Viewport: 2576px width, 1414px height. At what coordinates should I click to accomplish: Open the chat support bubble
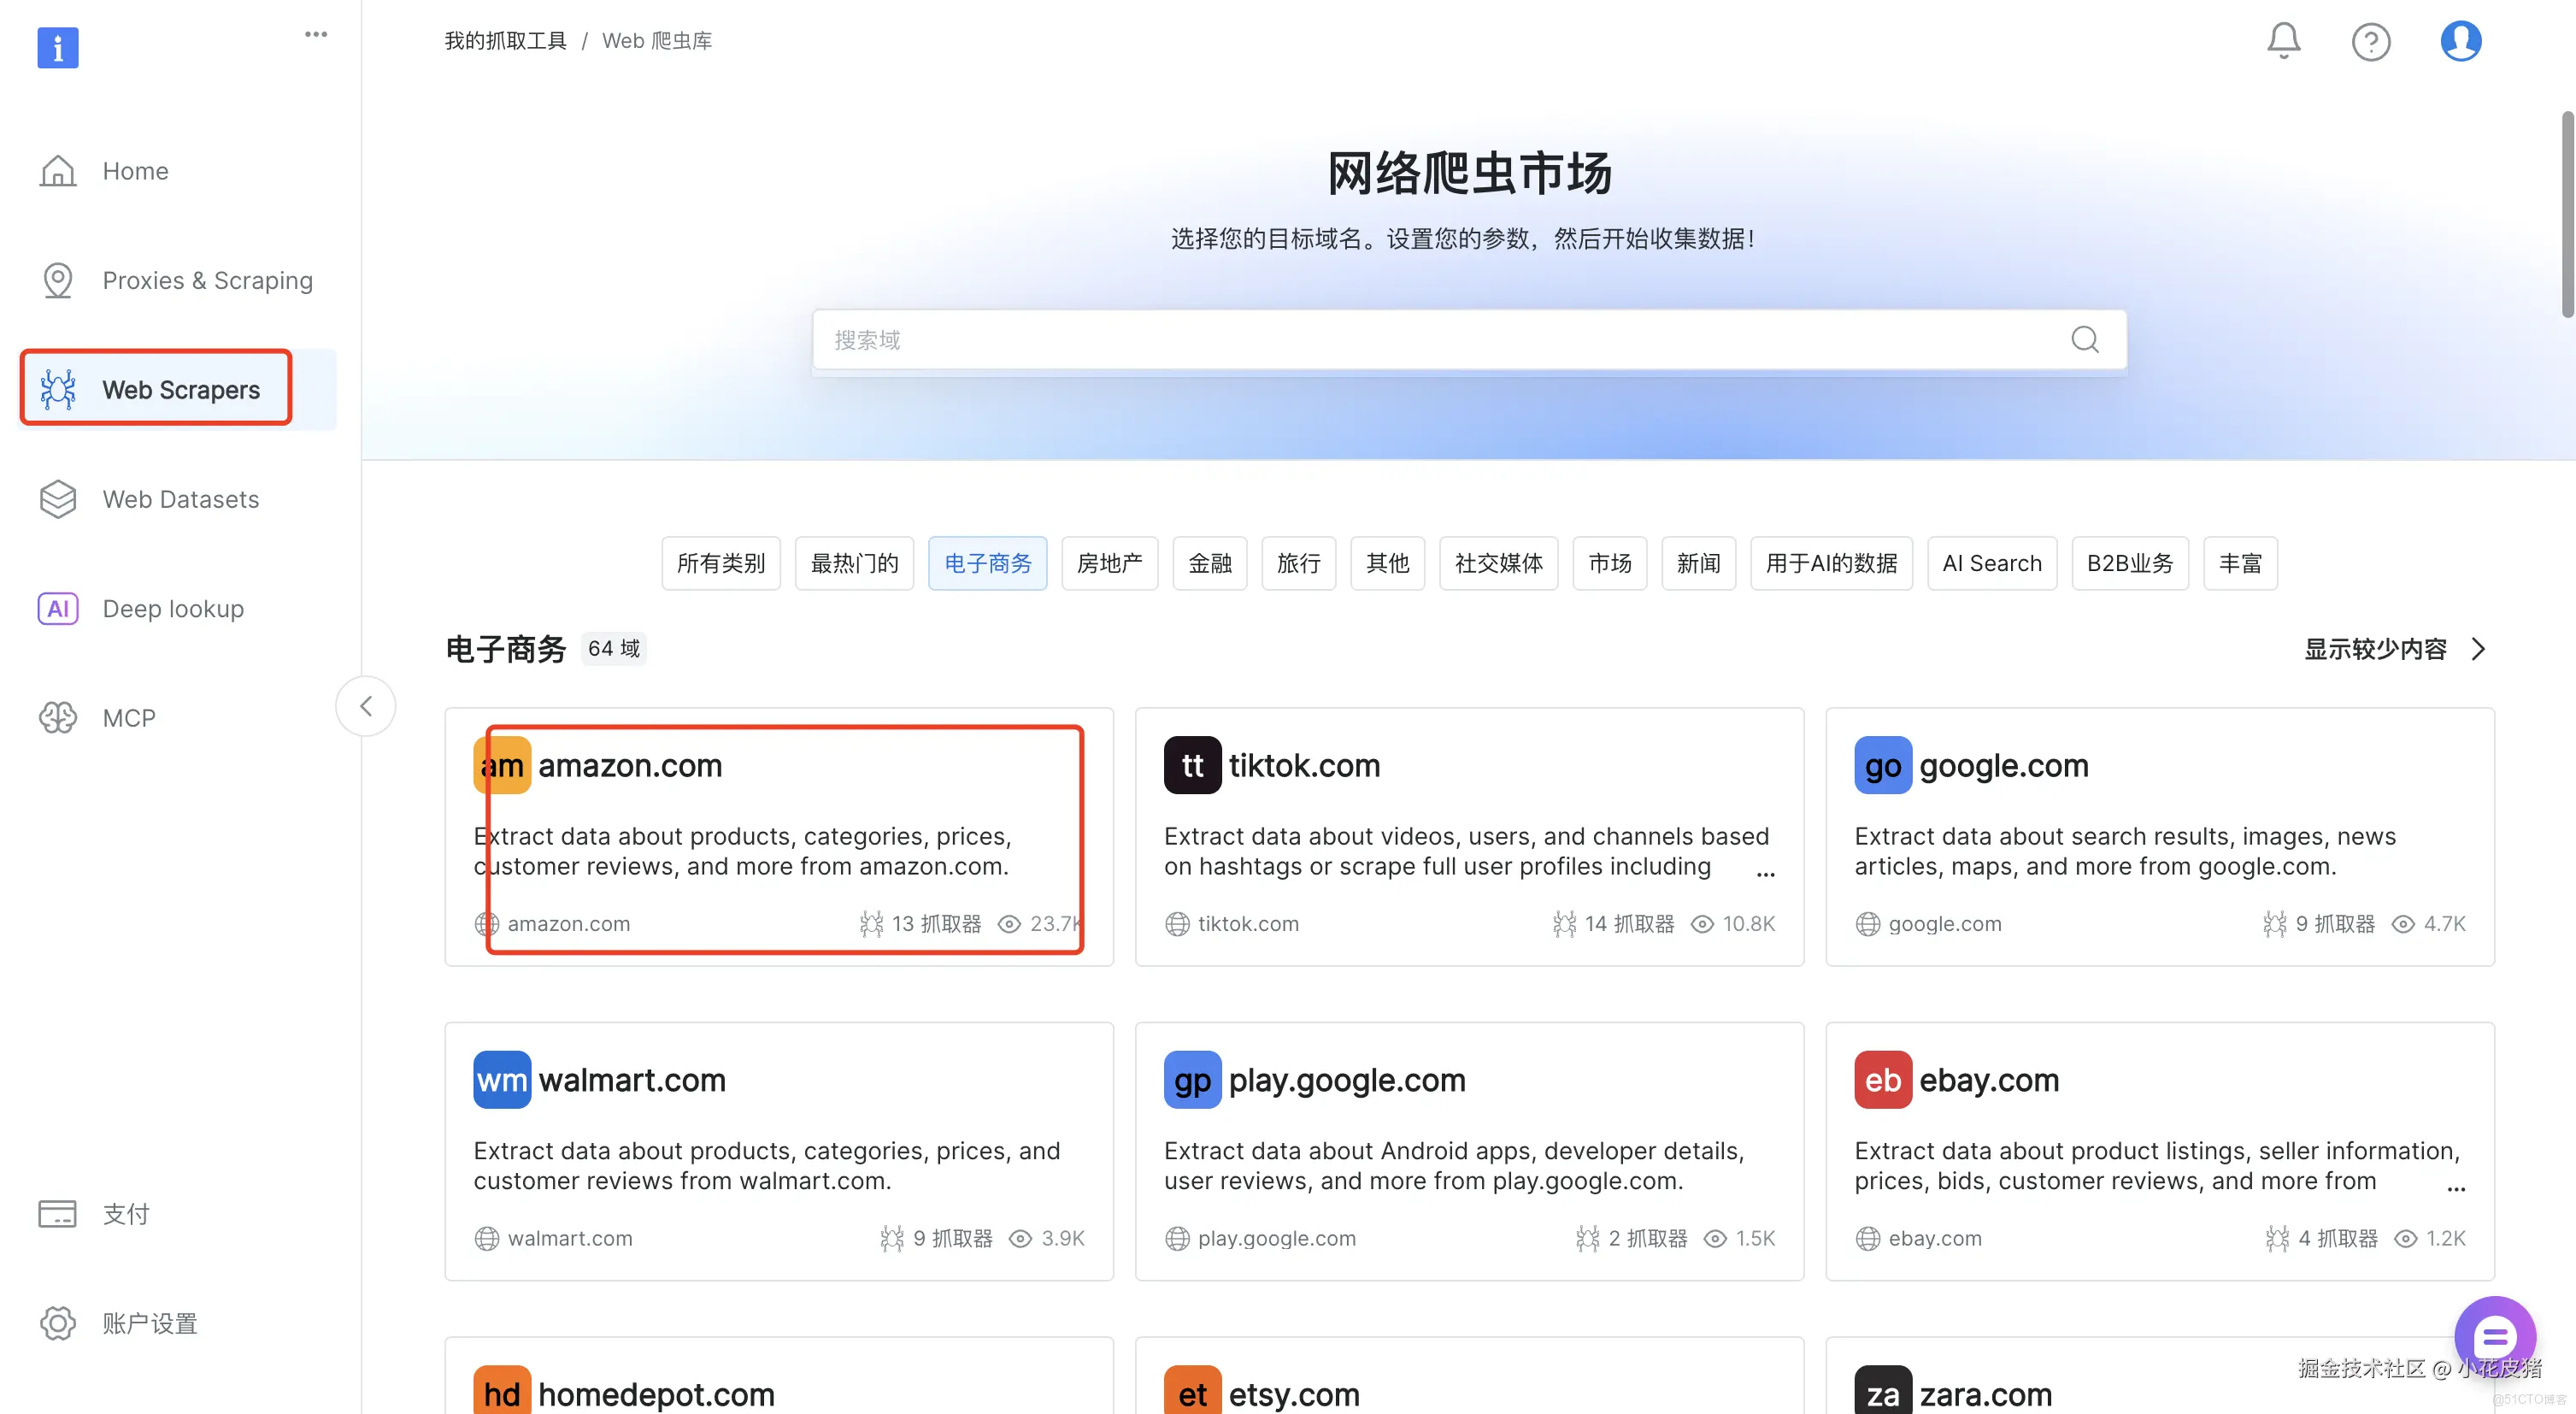2494,1337
